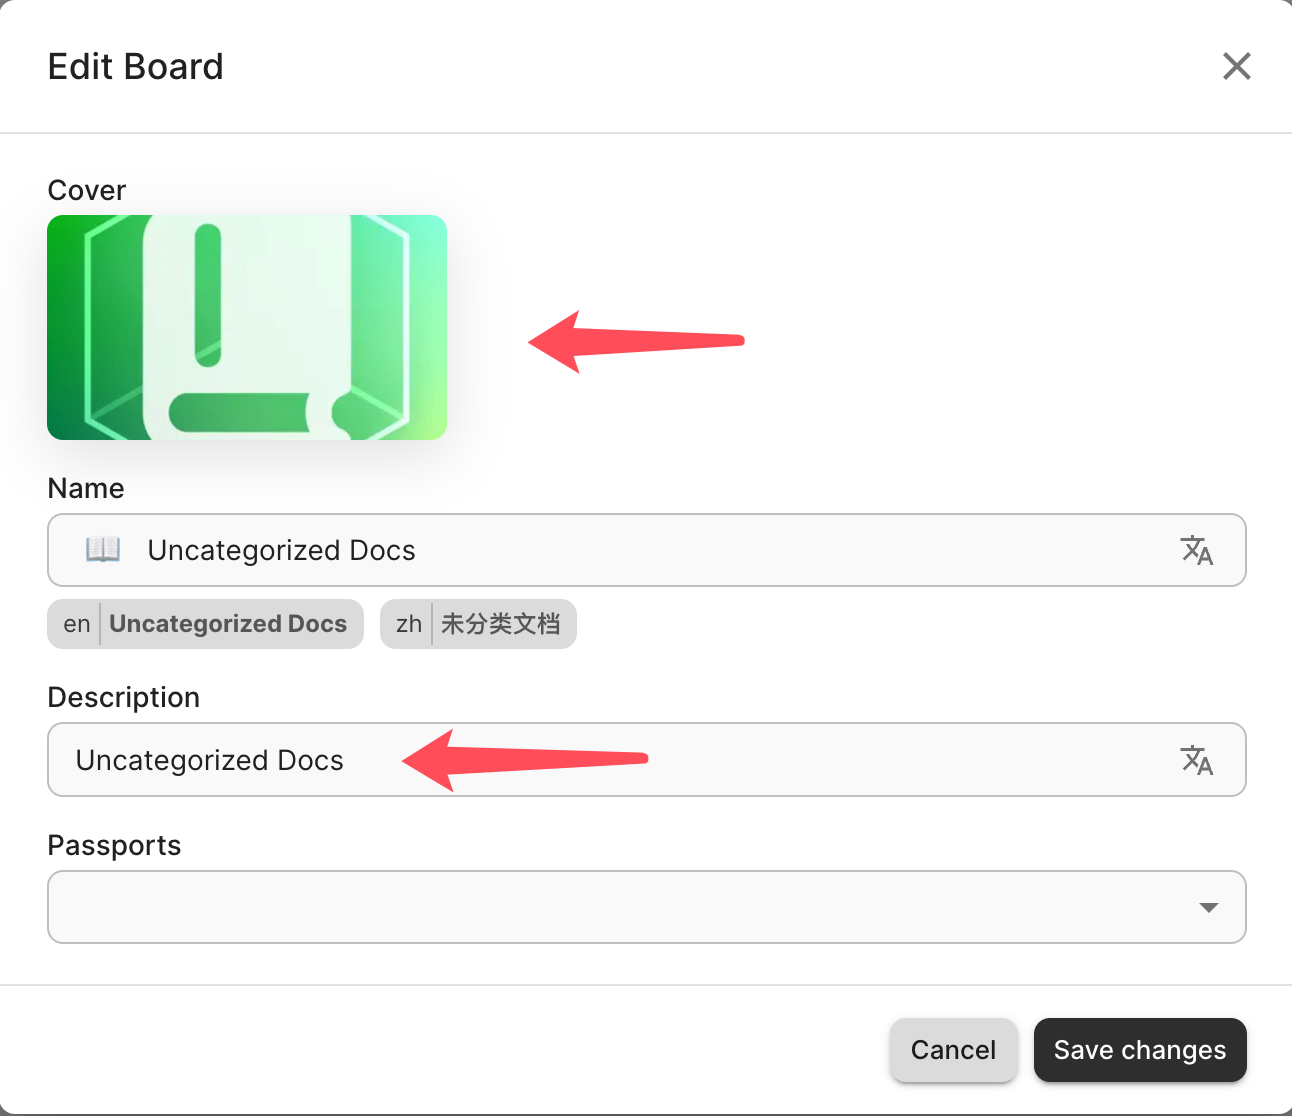
Task: Click the "en" language code badge
Action: (76, 624)
